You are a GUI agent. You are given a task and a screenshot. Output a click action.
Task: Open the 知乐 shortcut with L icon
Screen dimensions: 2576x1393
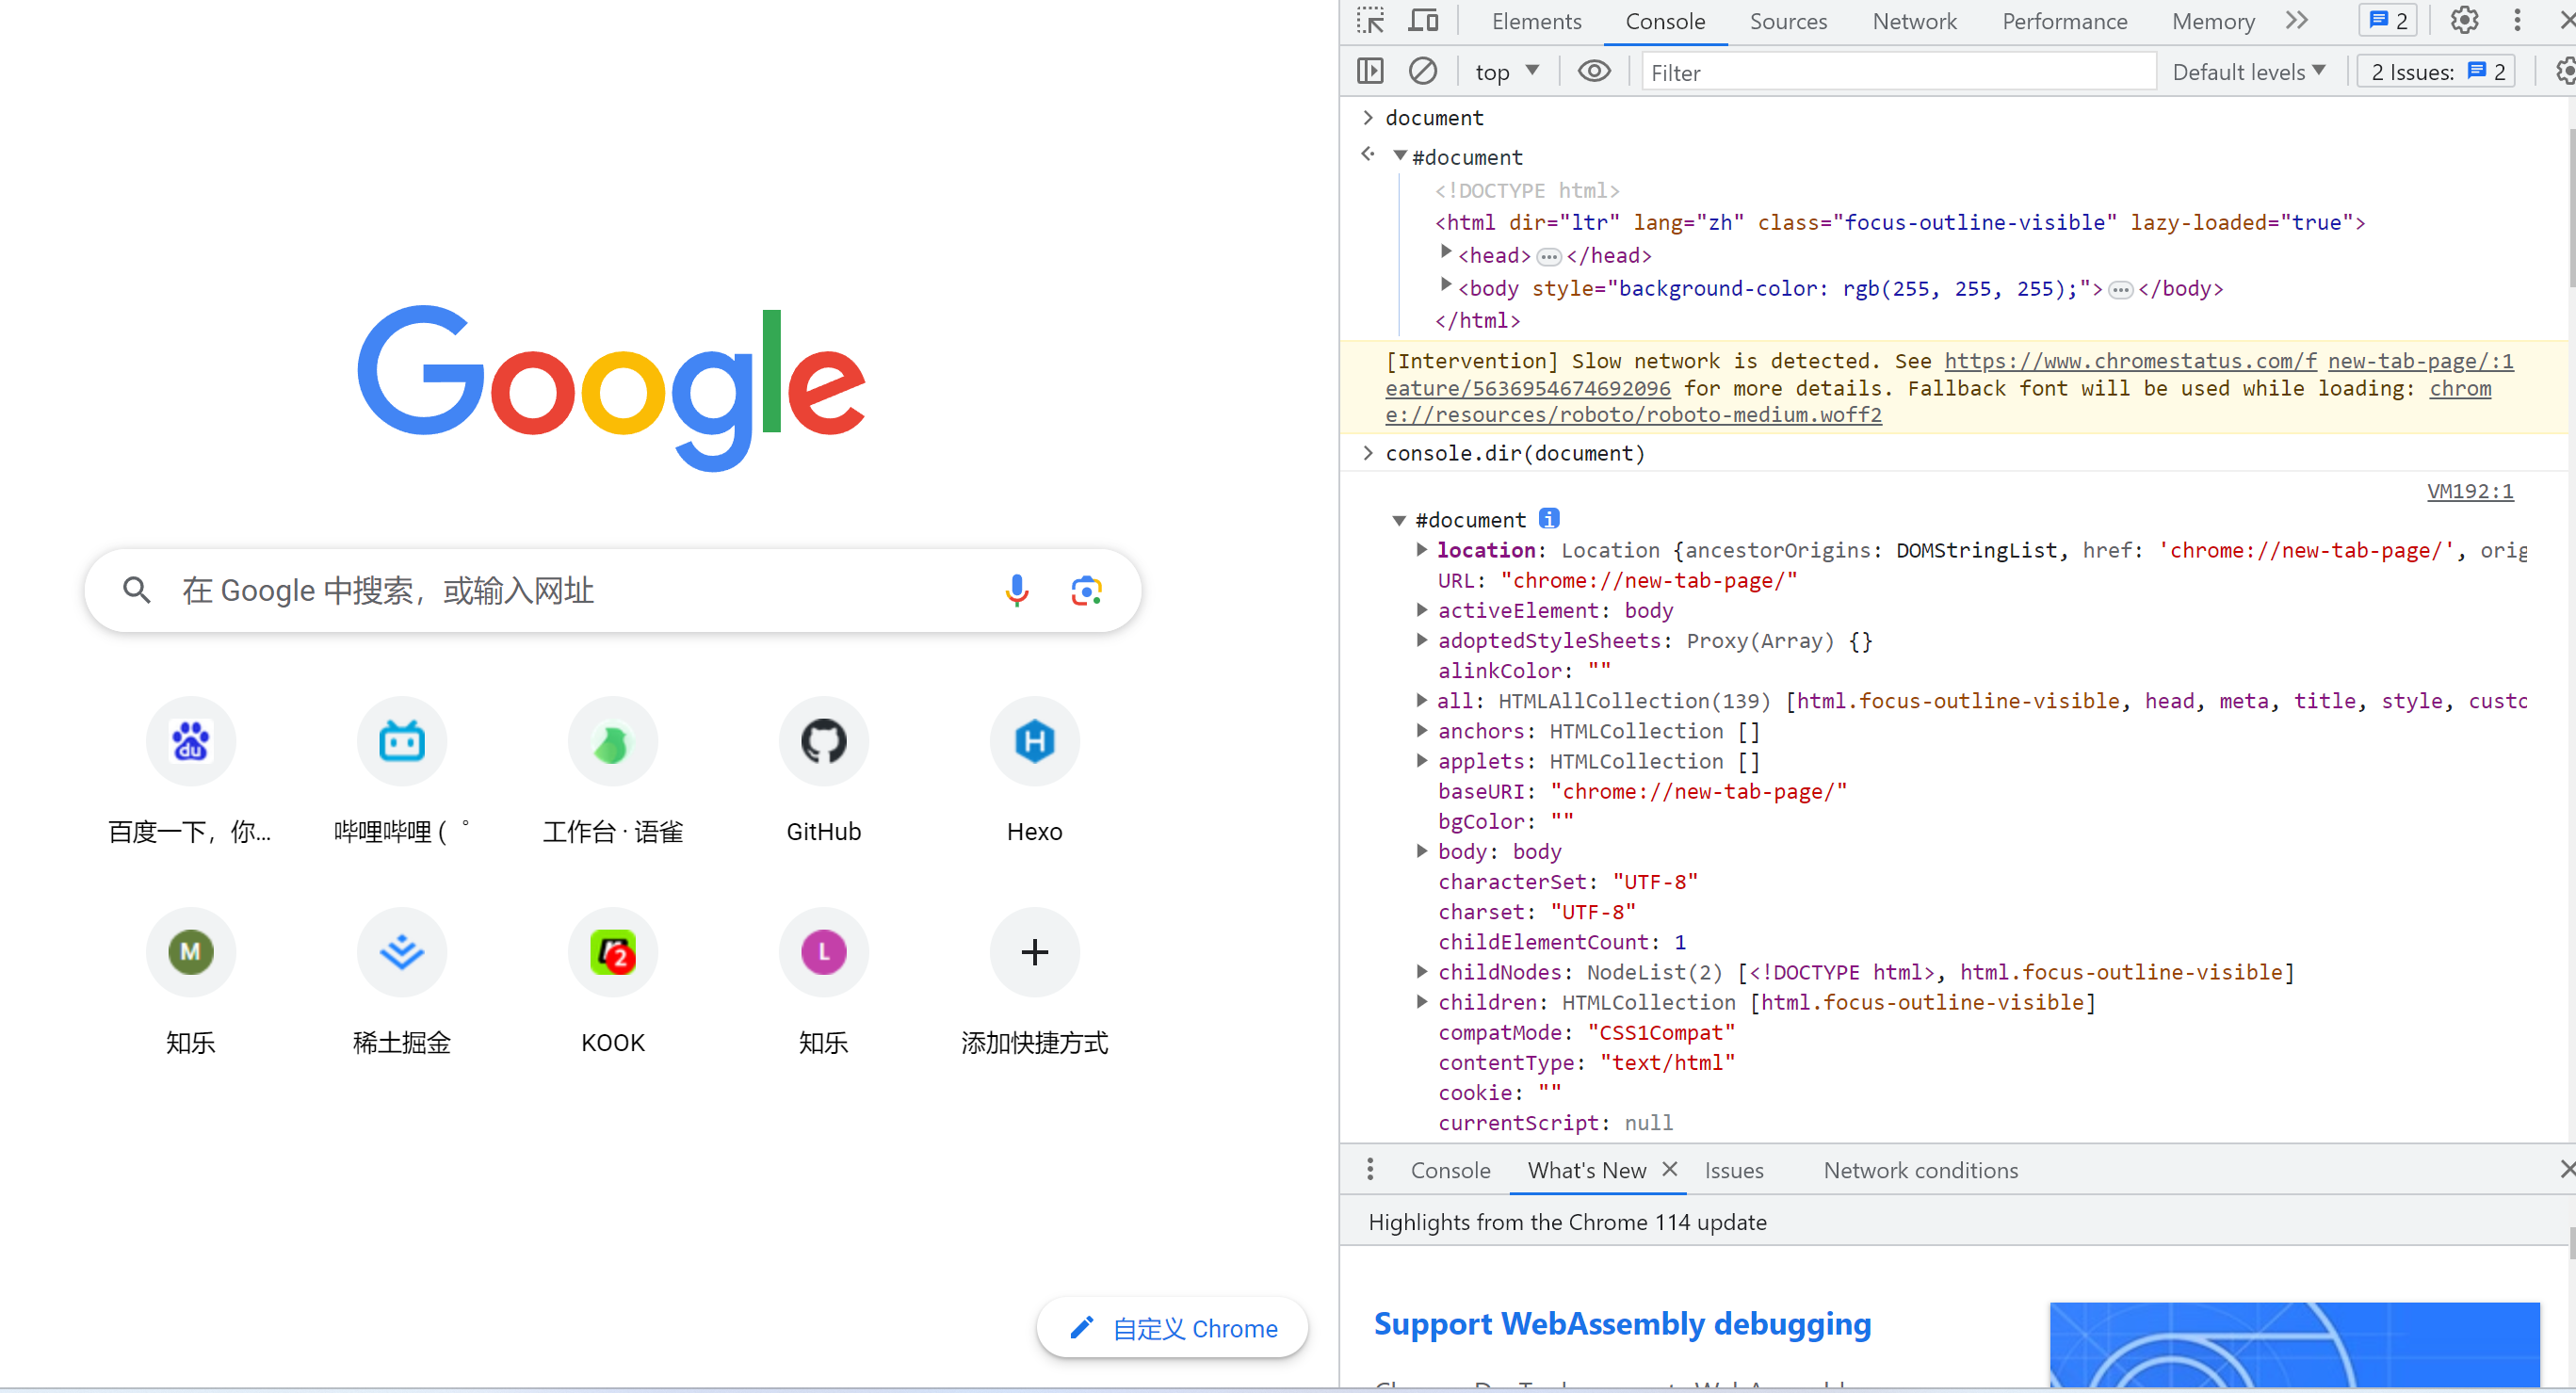[x=823, y=983]
